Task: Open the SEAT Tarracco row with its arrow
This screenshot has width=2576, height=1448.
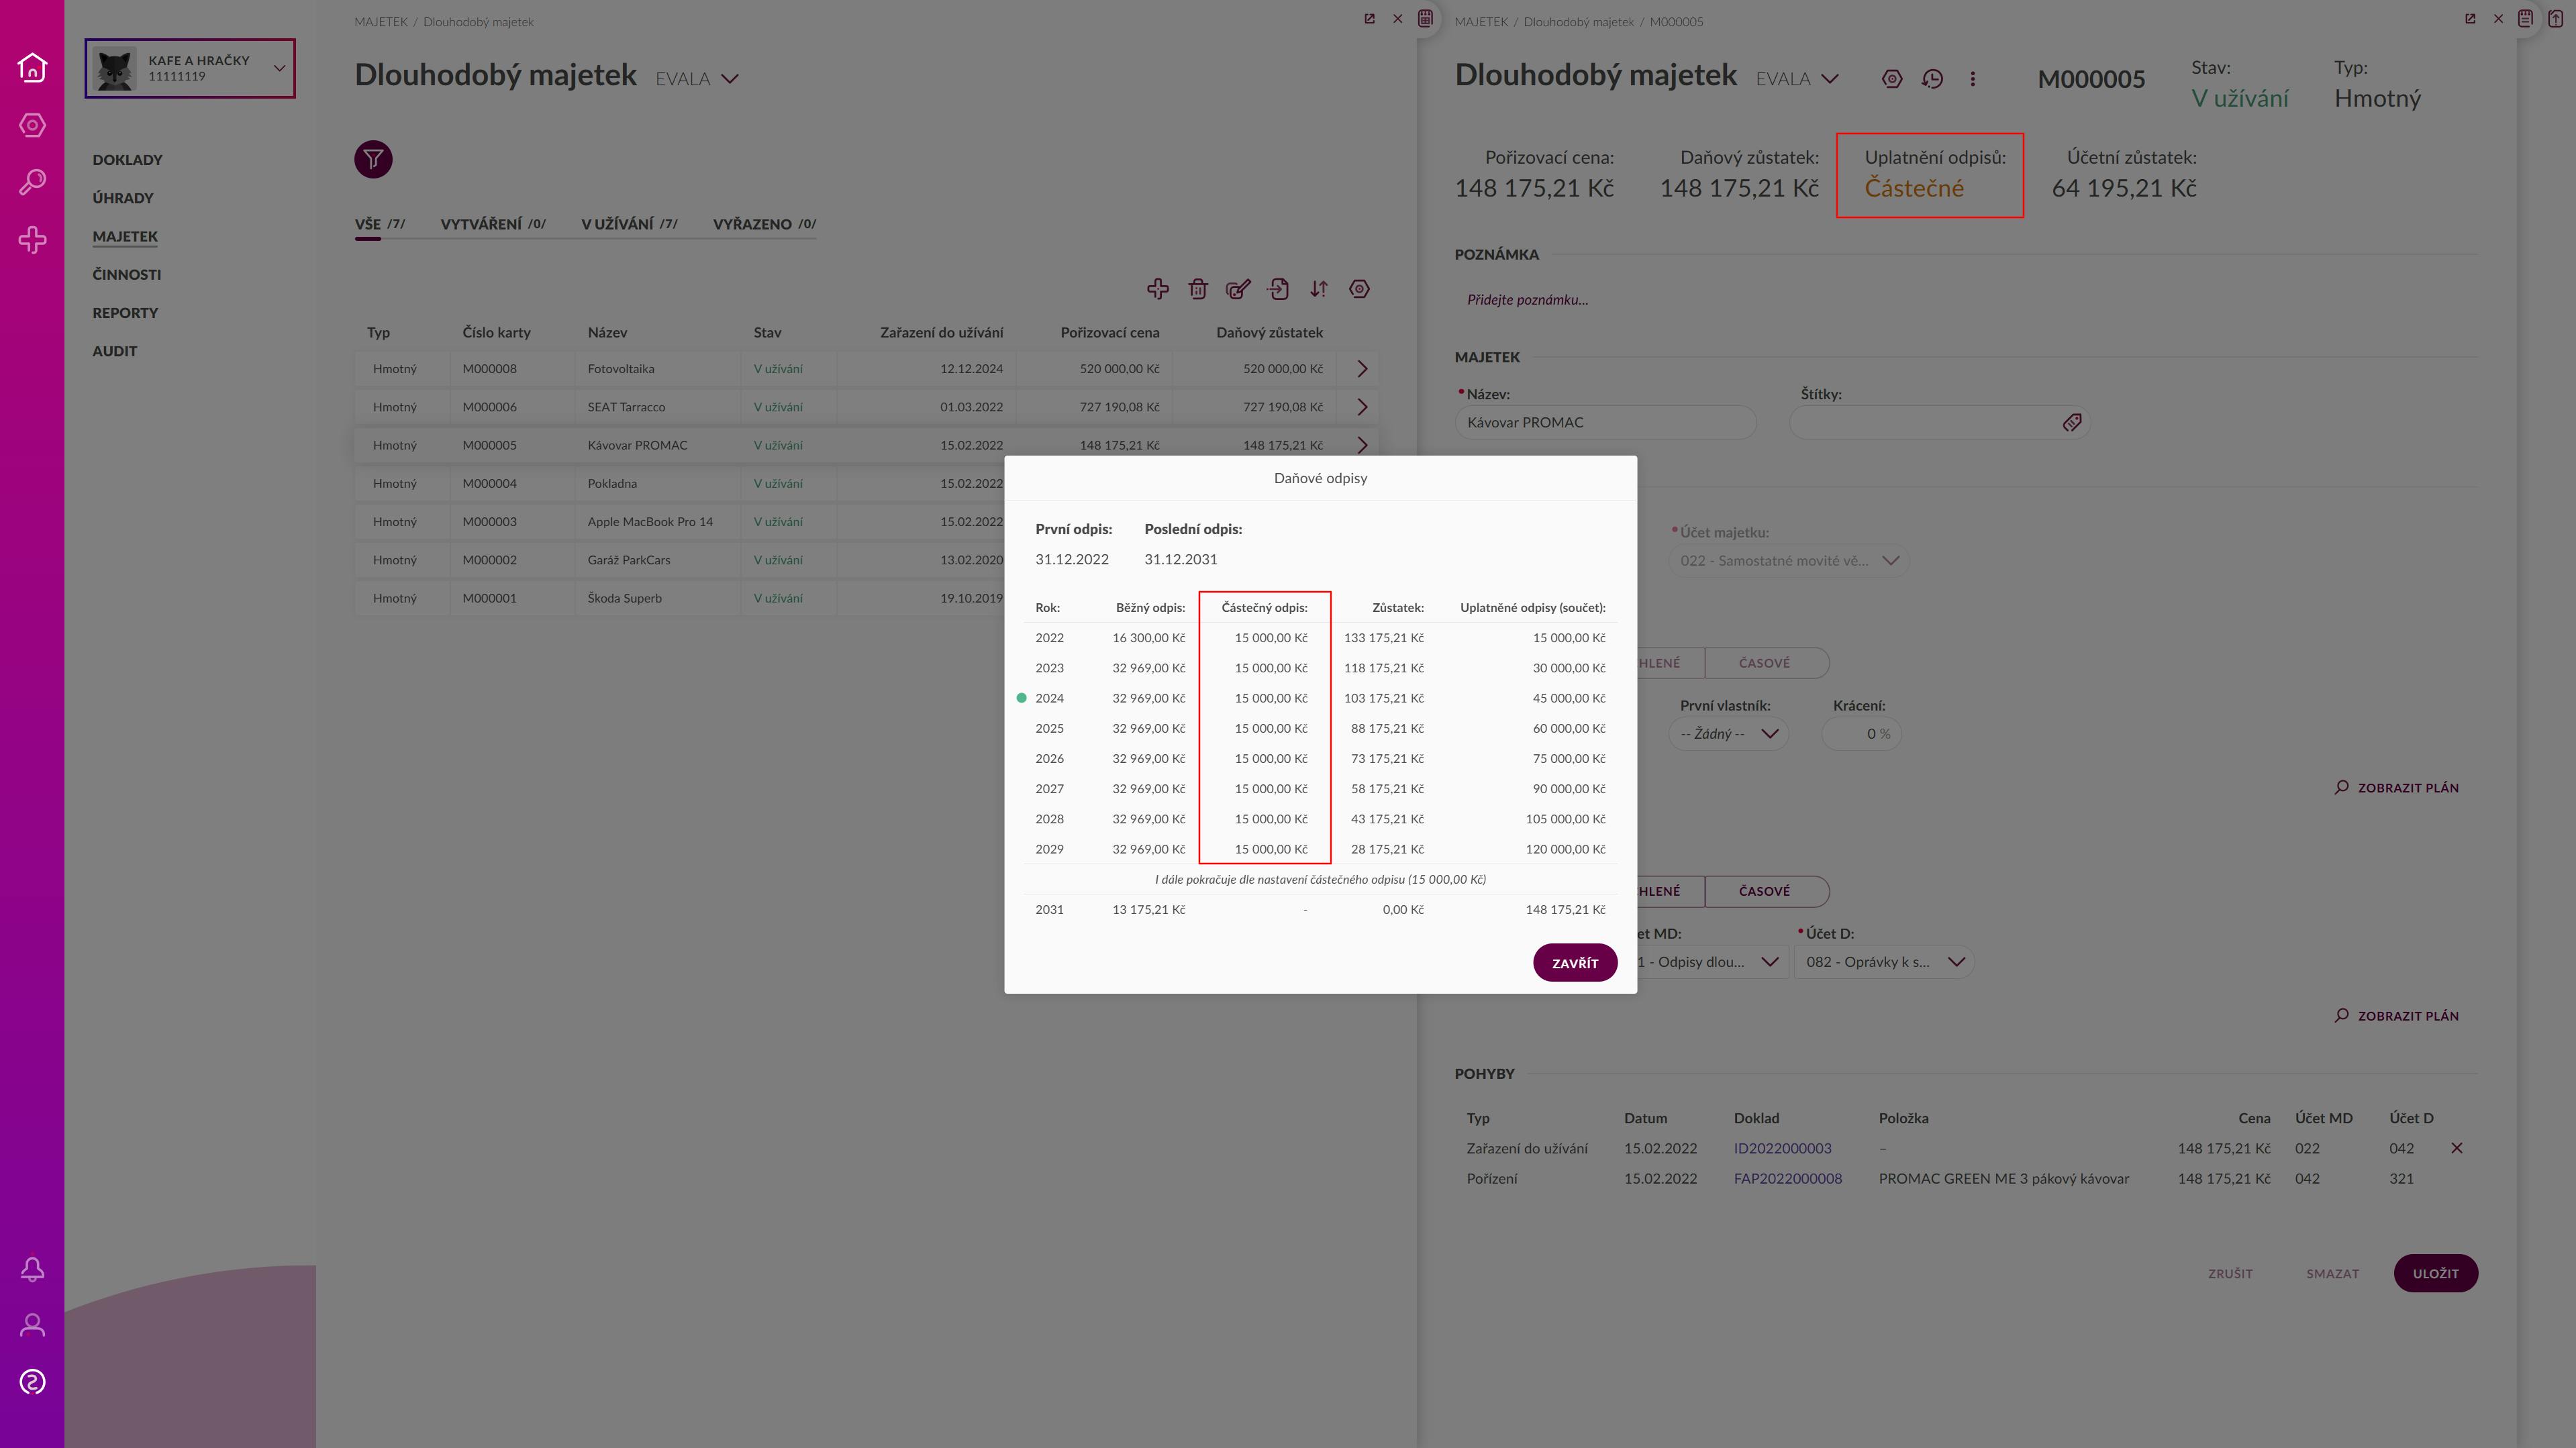Action: click(1362, 407)
